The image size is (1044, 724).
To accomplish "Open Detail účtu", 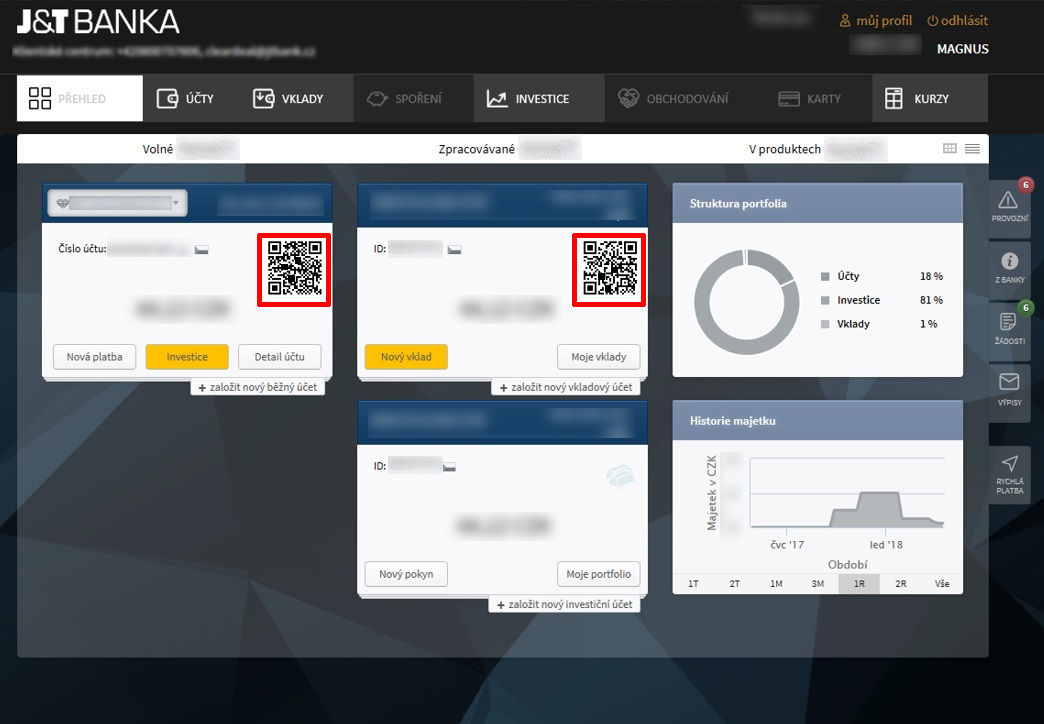I will [280, 357].
